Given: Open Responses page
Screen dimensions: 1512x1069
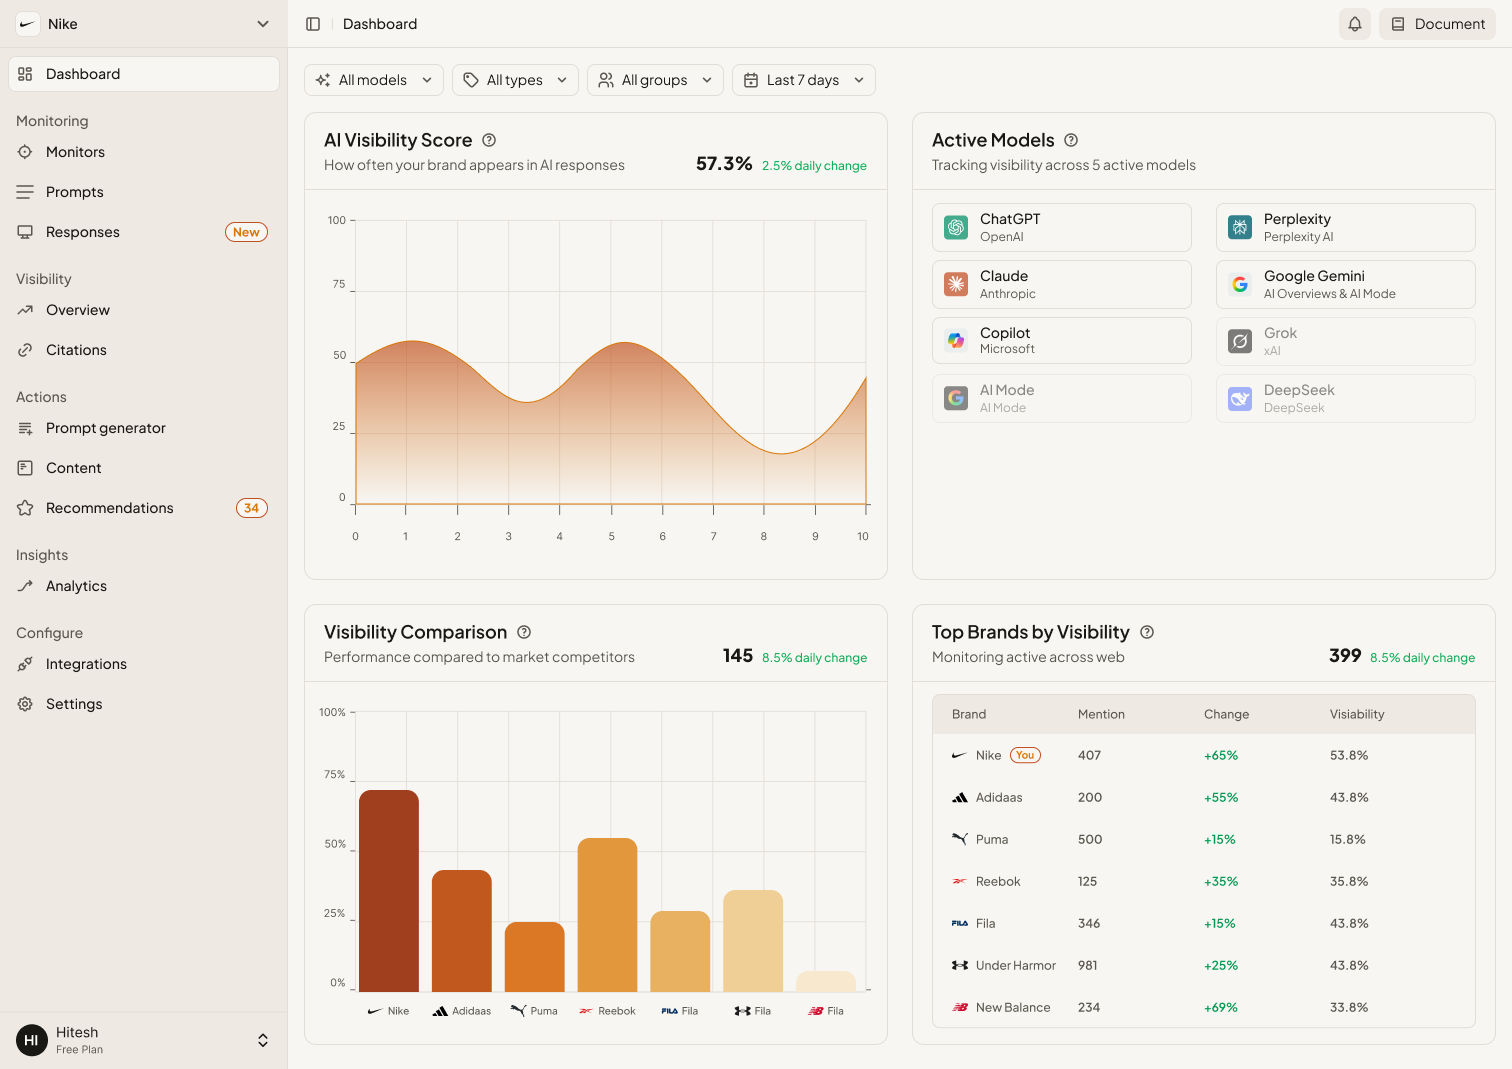Looking at the screenshot, I should (x=144, y=232).
